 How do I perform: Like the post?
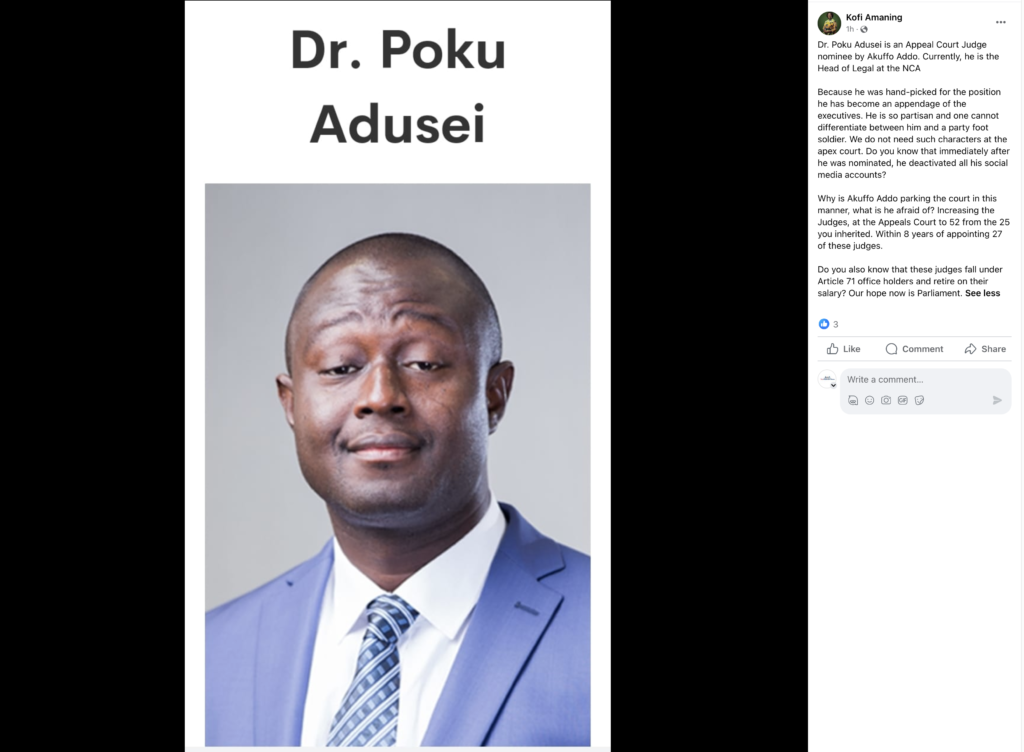[843, 349]
